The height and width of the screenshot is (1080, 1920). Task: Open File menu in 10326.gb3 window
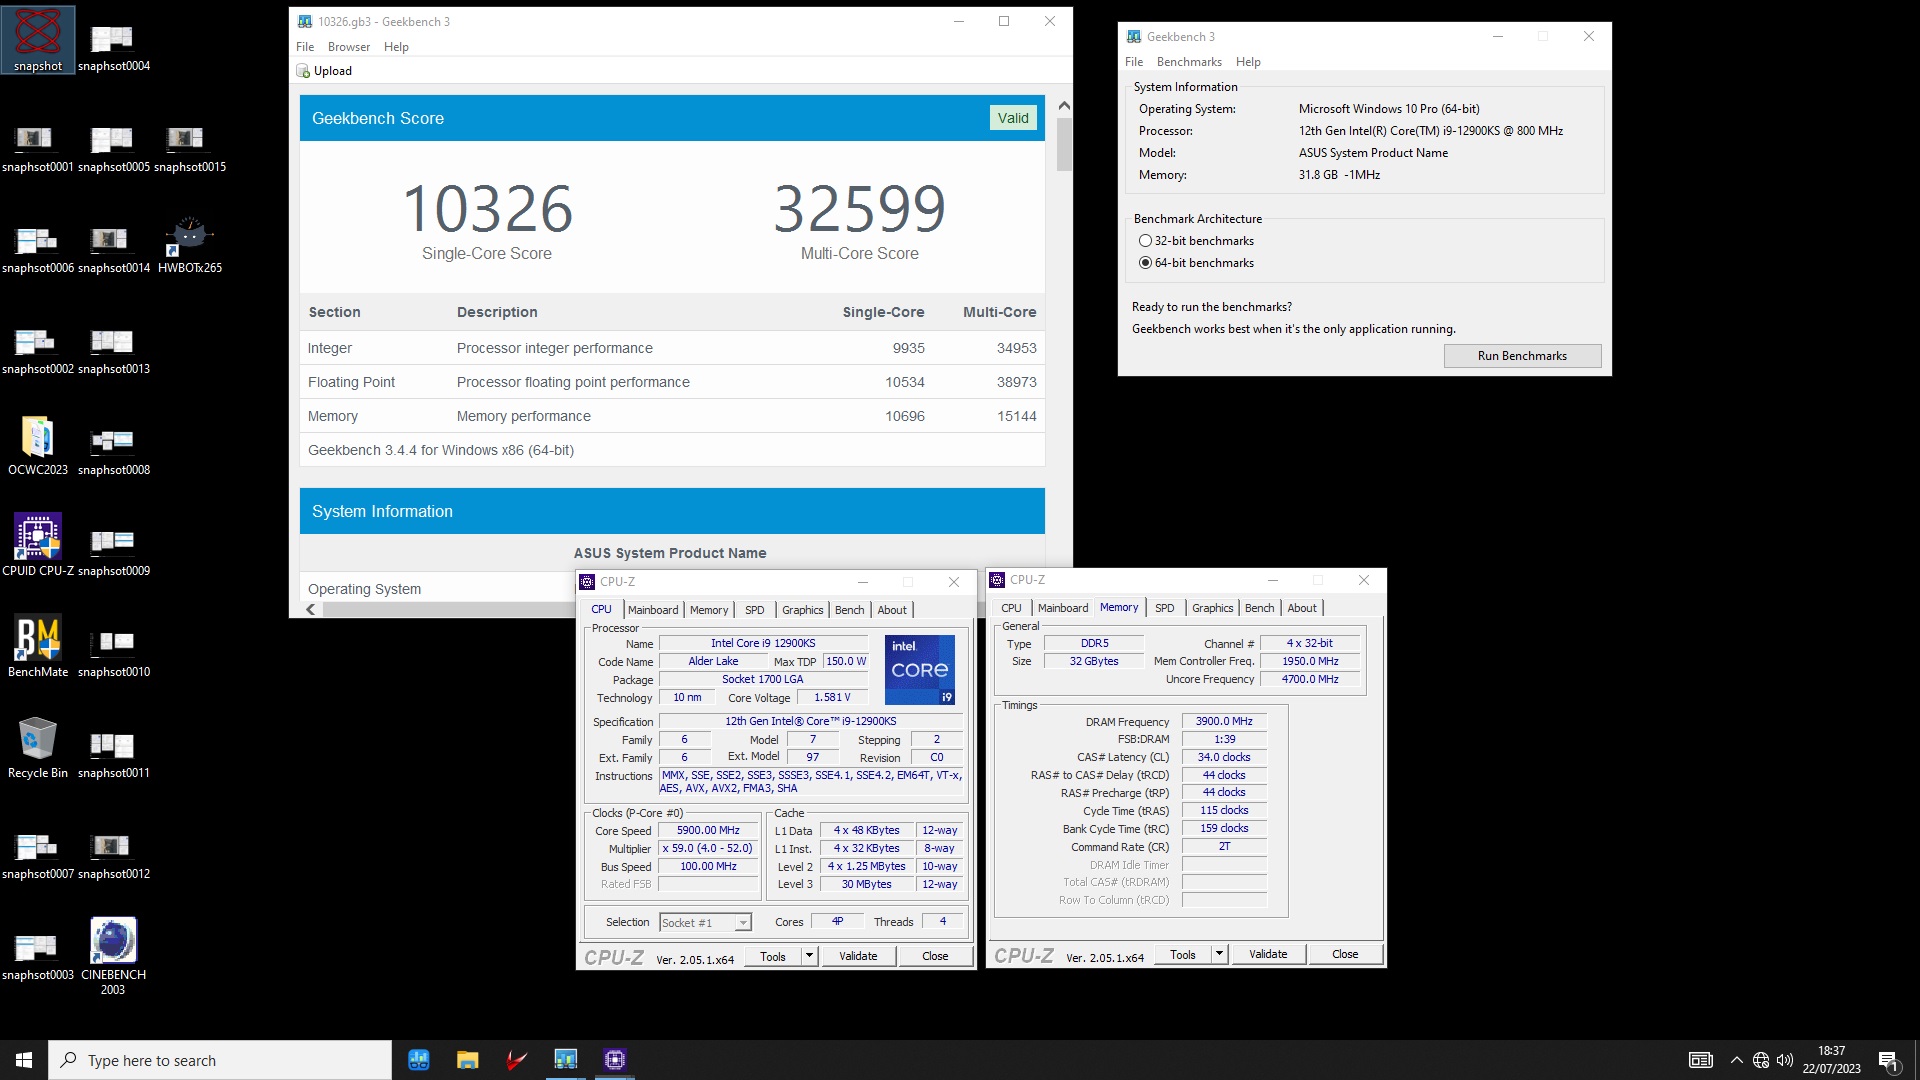pyautogui.click(x=305, y=47)
